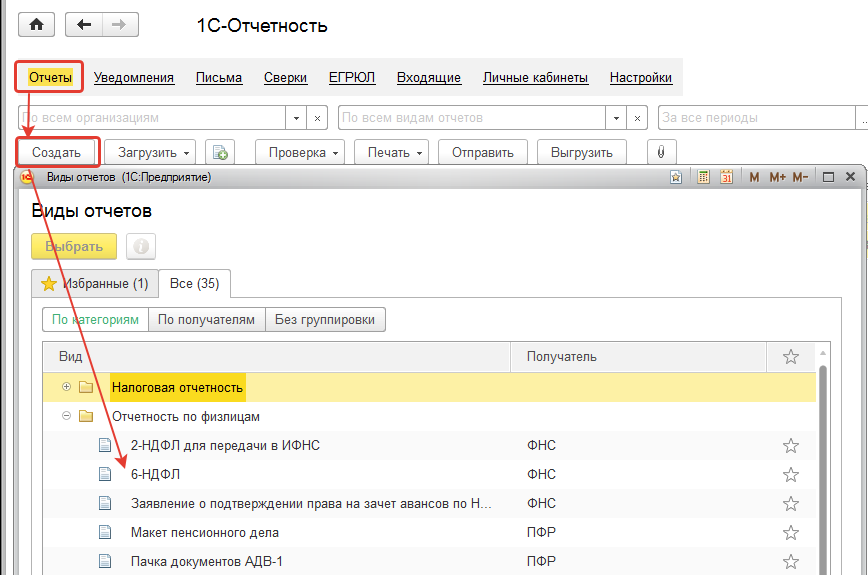Select Заявление о подтверждении права row
This screenshot has height=575, width=868.
click(429, 504)
